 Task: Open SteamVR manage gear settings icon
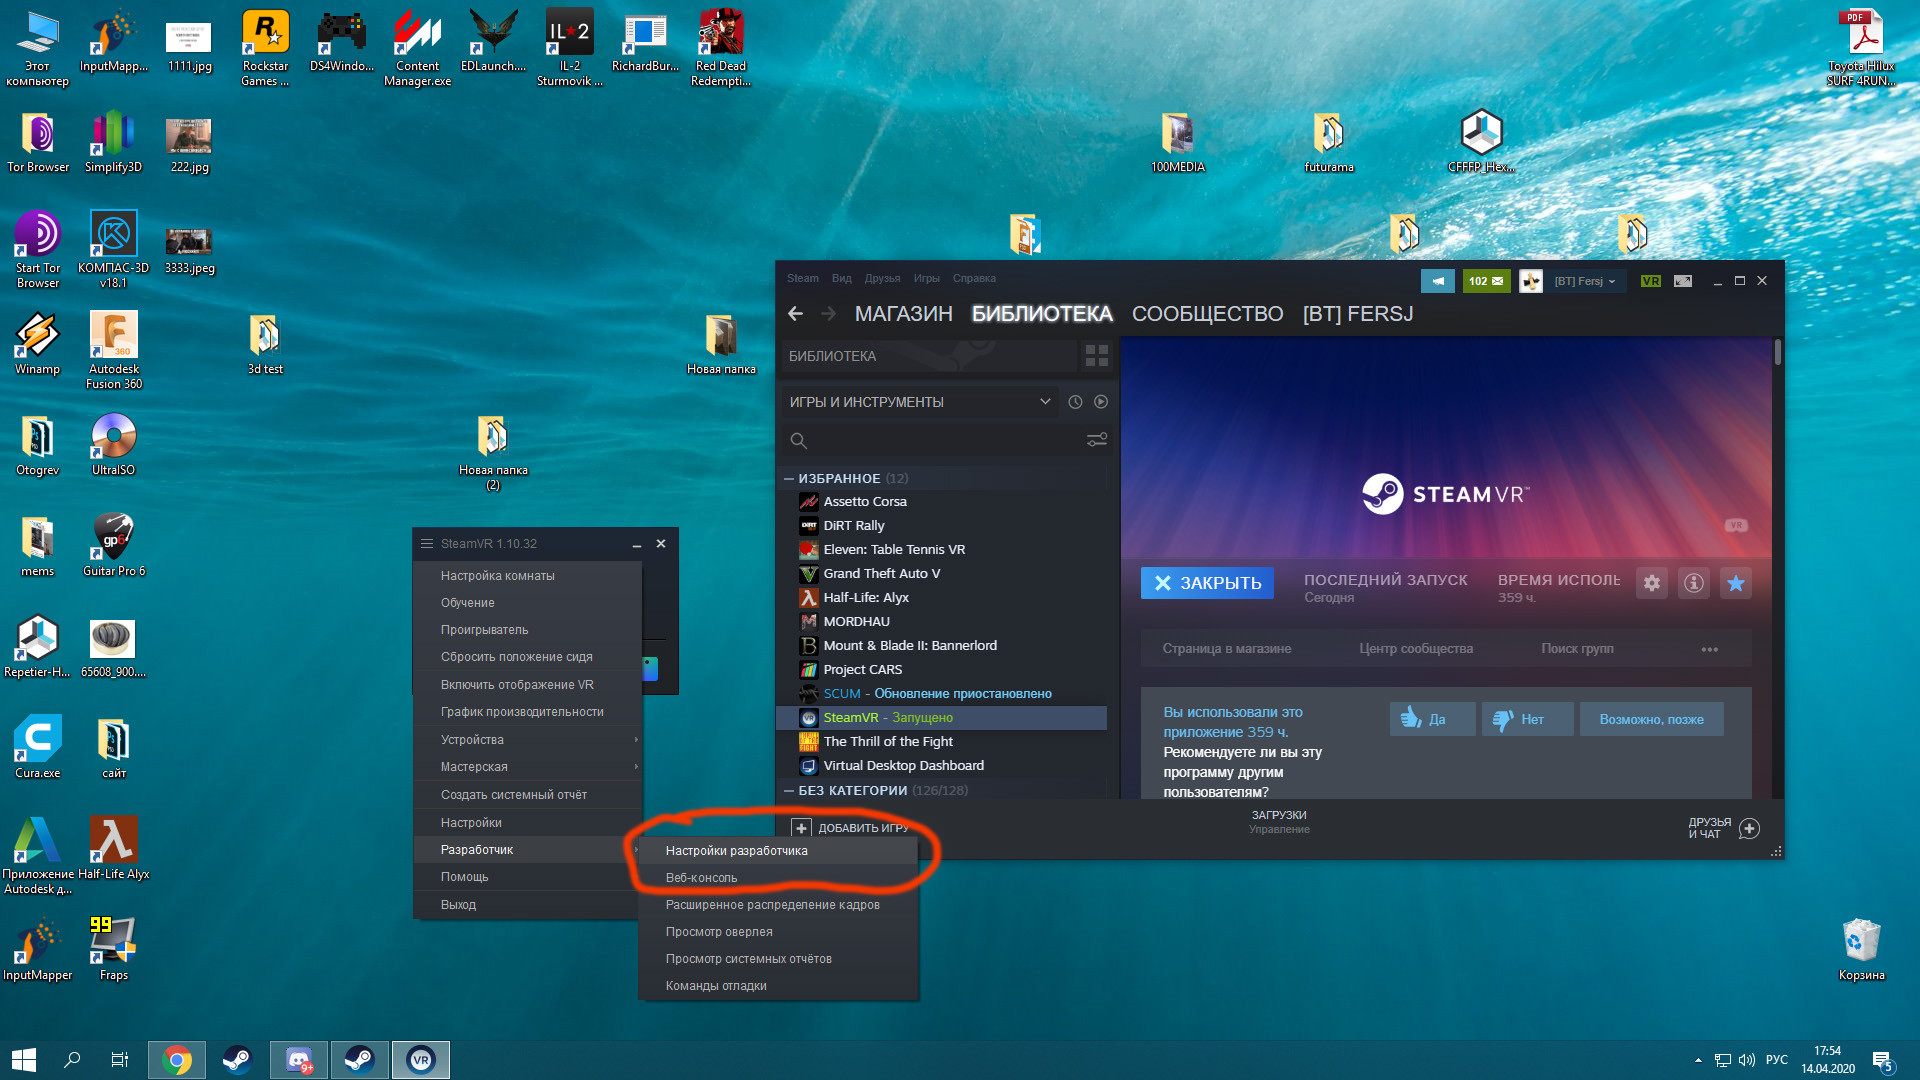pos(1652,583)
